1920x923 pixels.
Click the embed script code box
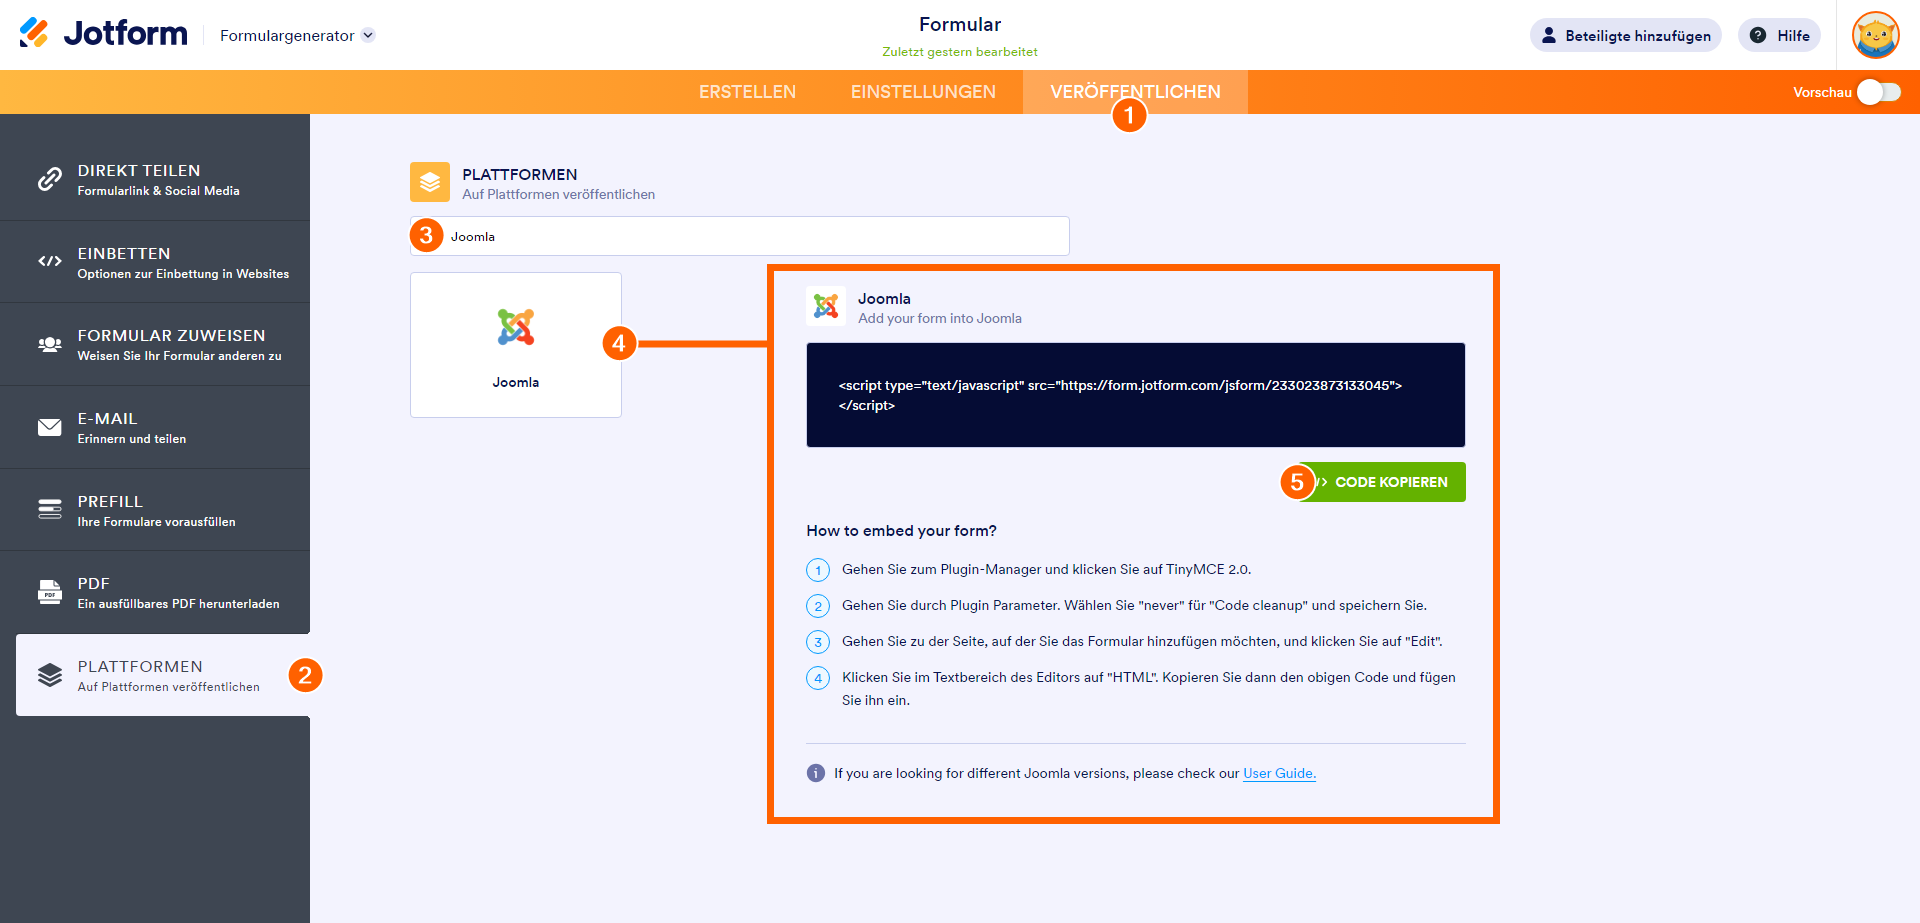(1136, 395)
